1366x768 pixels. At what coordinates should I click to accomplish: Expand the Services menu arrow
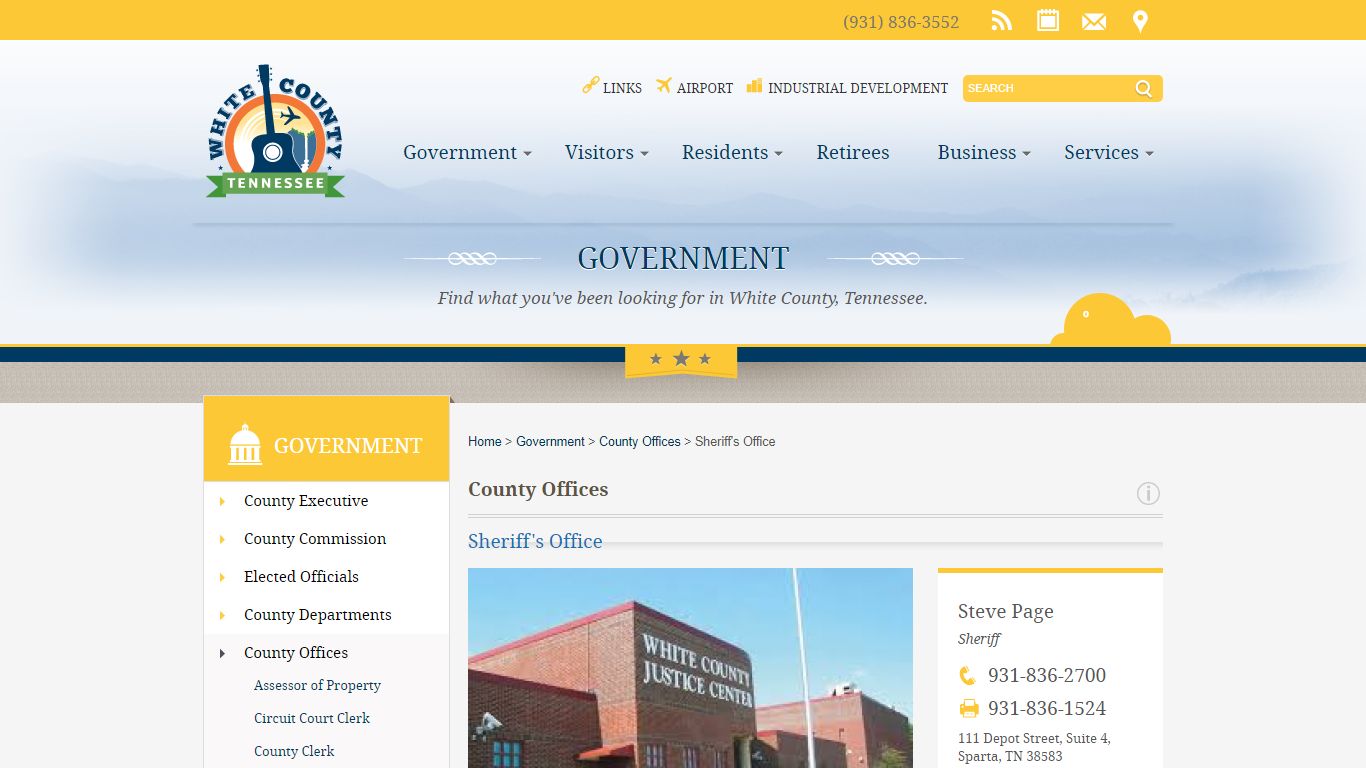point(1150,154)
